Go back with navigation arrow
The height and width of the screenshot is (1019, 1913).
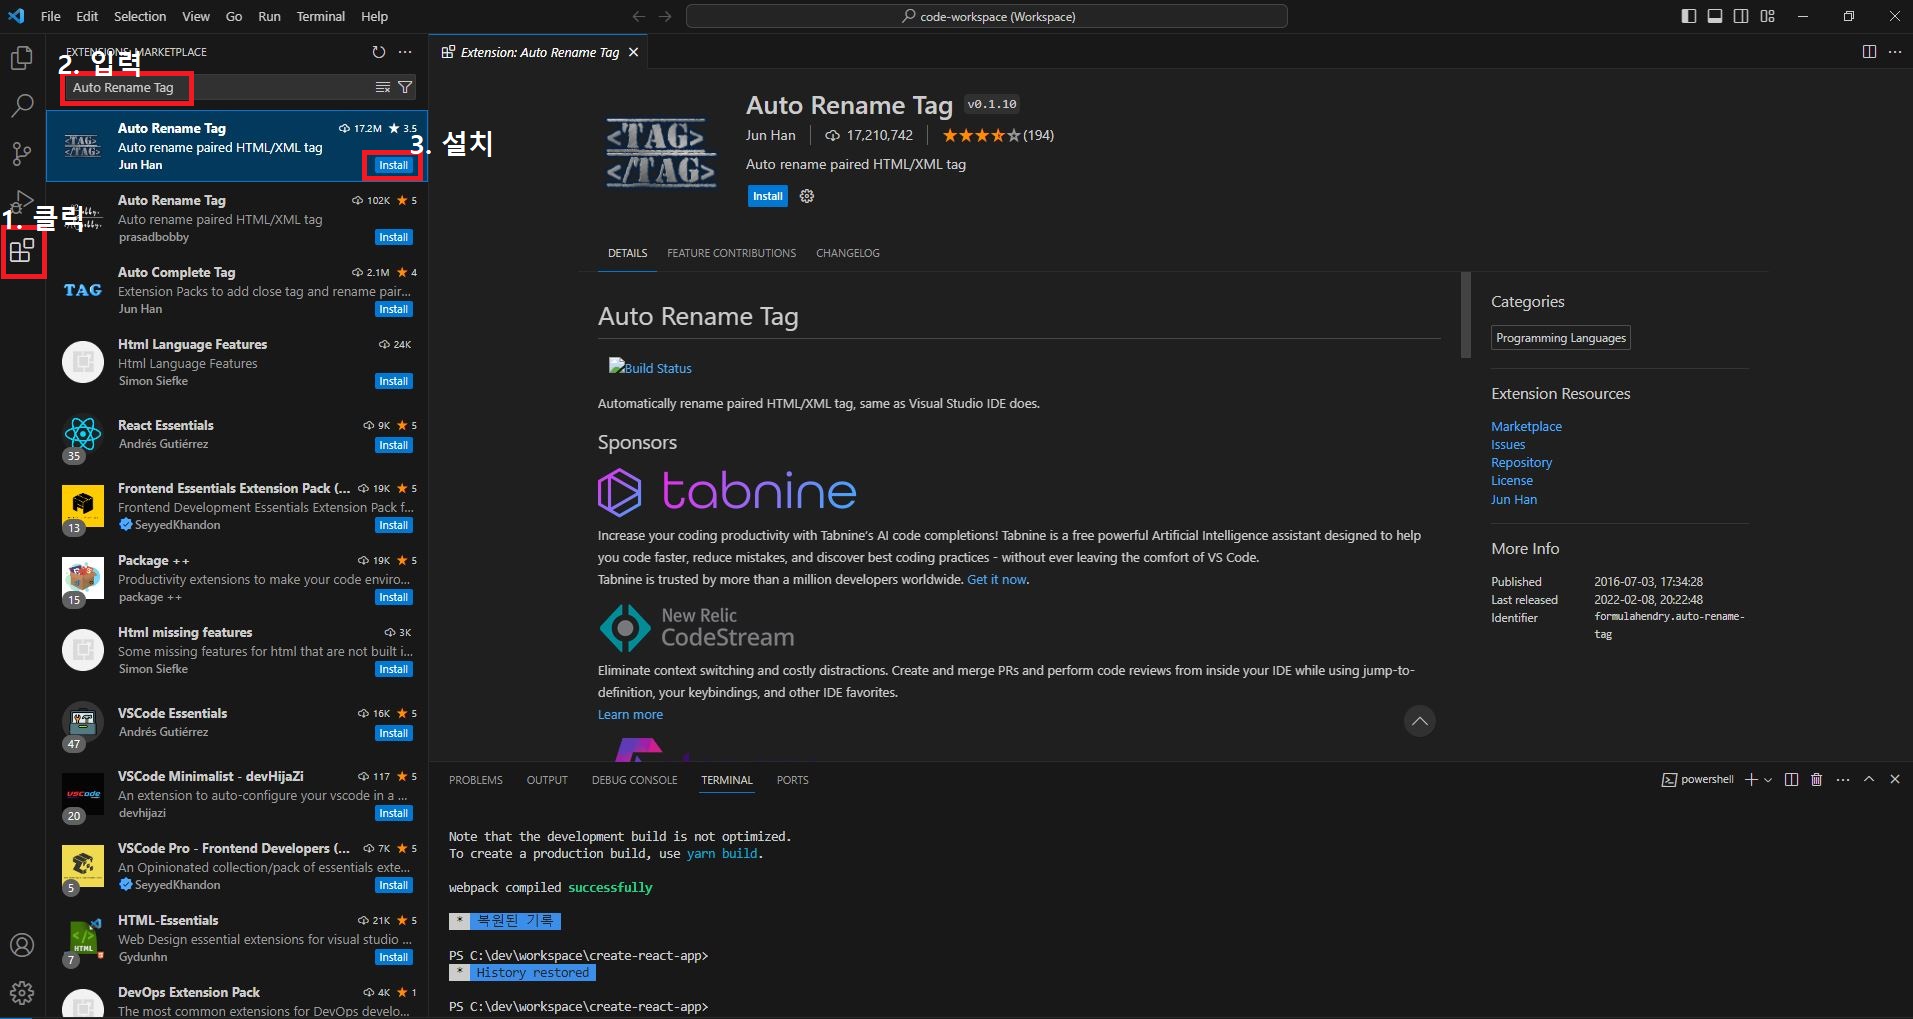[639, 16]
